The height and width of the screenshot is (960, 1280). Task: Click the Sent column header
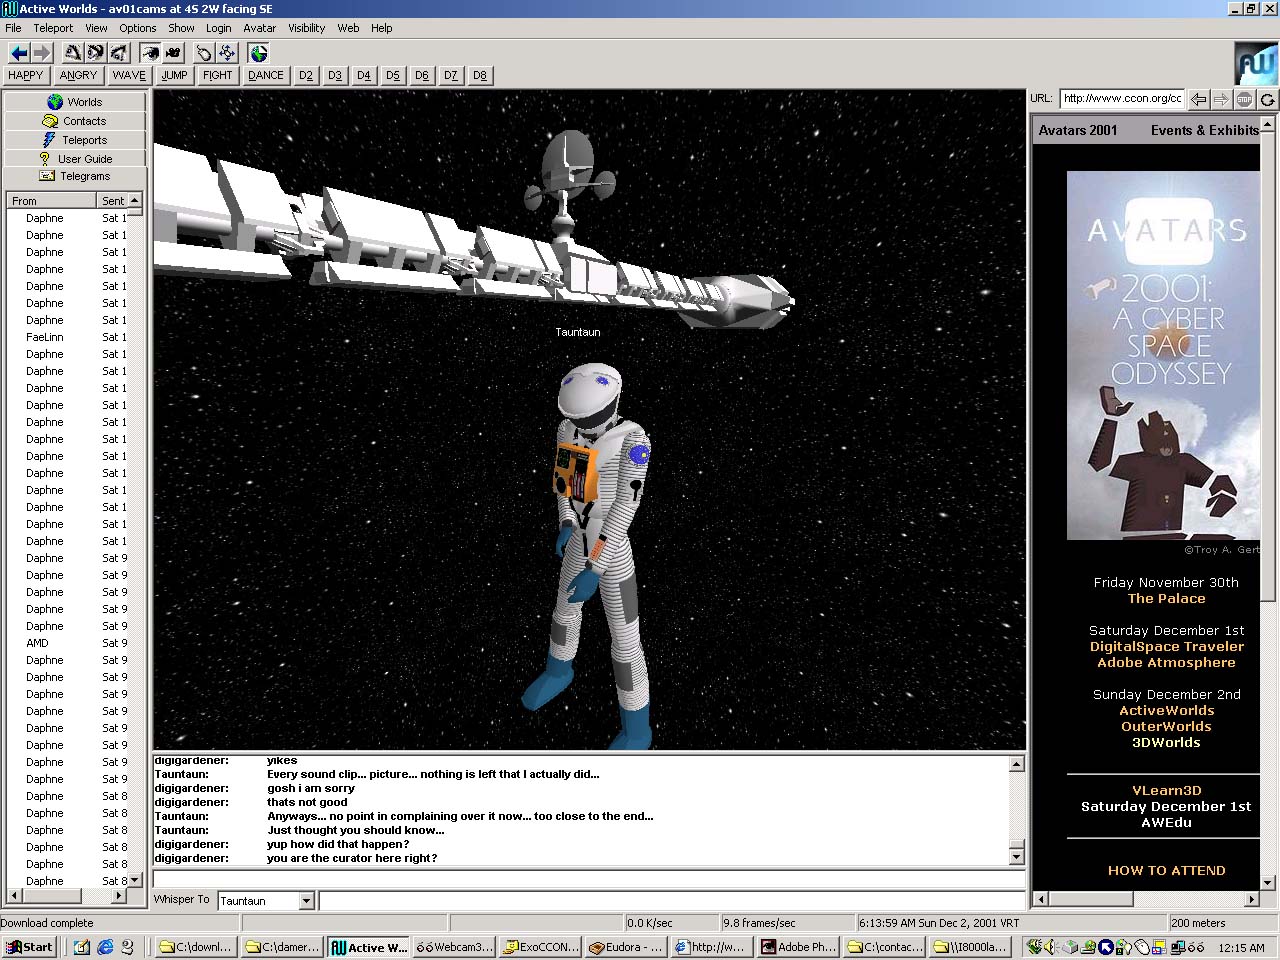(x=113, y=201)
